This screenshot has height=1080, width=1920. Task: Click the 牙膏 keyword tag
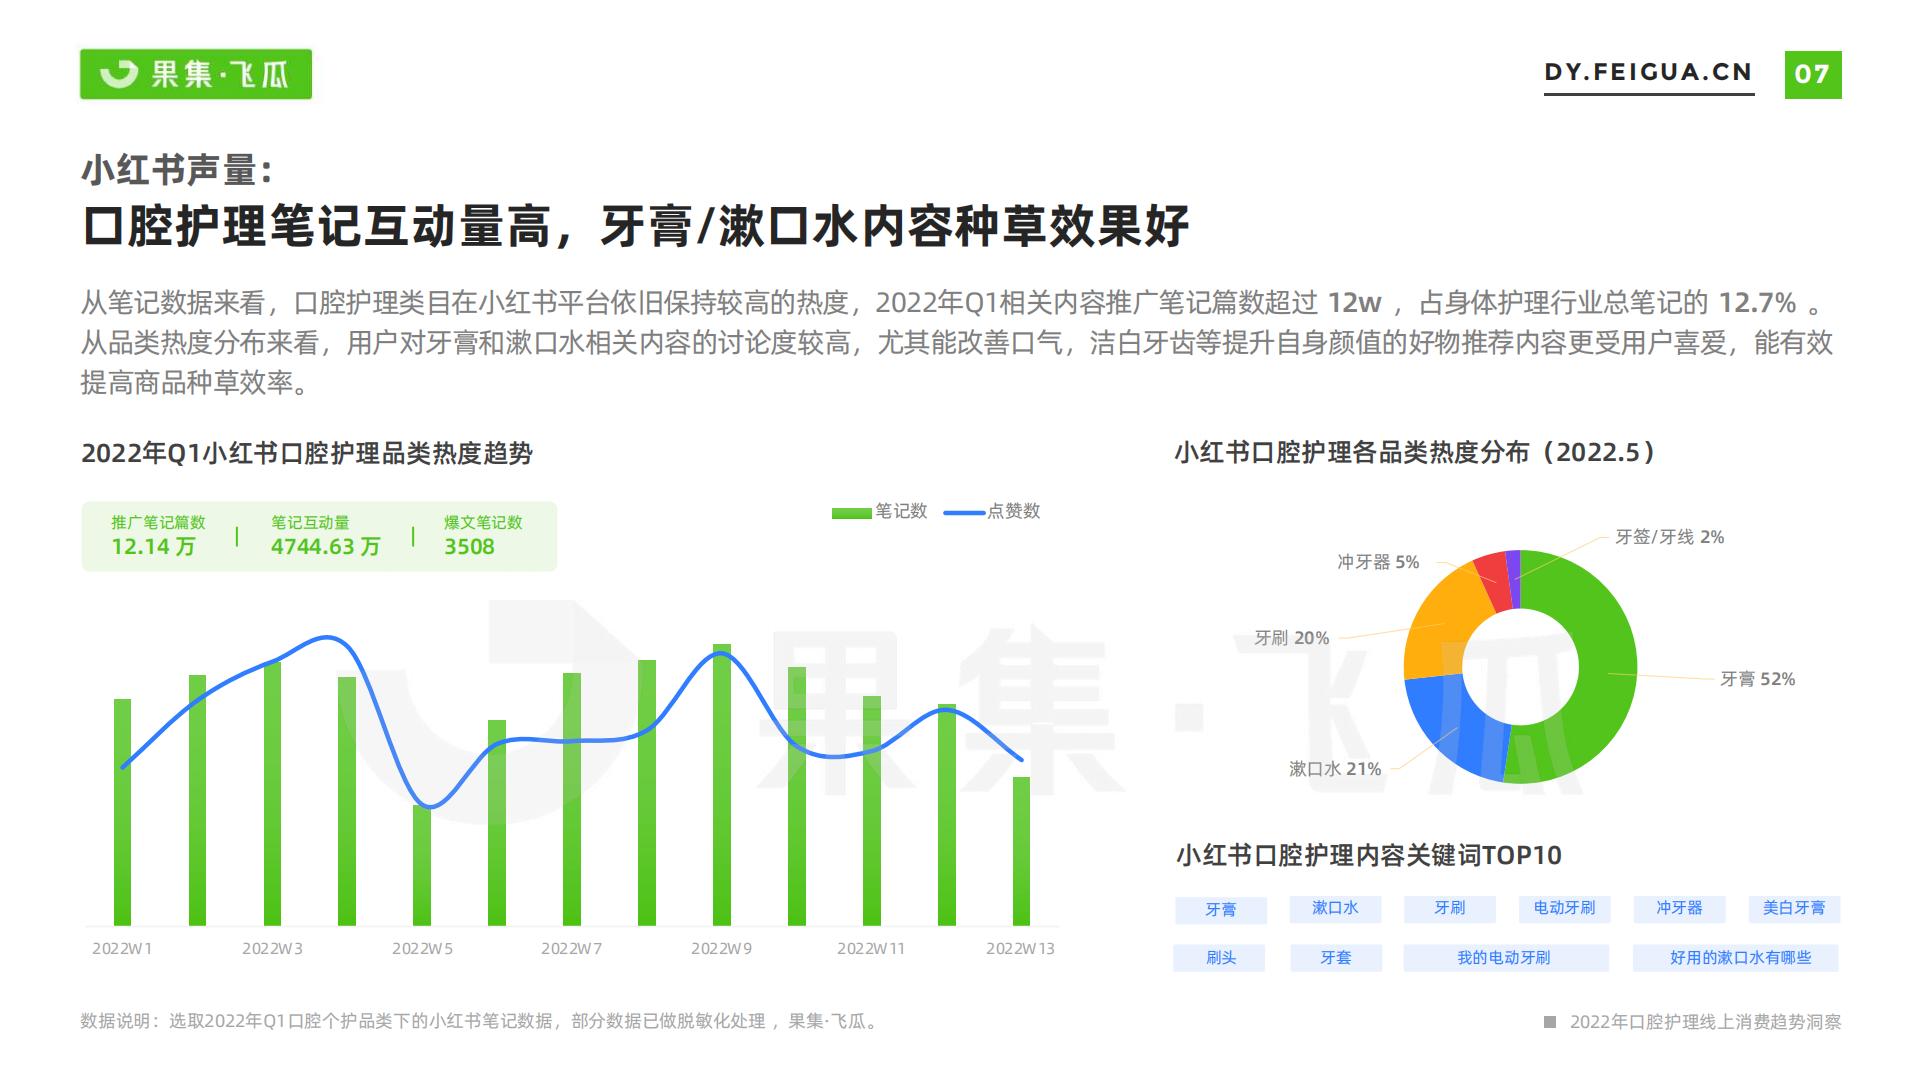tap(1220, 909)
